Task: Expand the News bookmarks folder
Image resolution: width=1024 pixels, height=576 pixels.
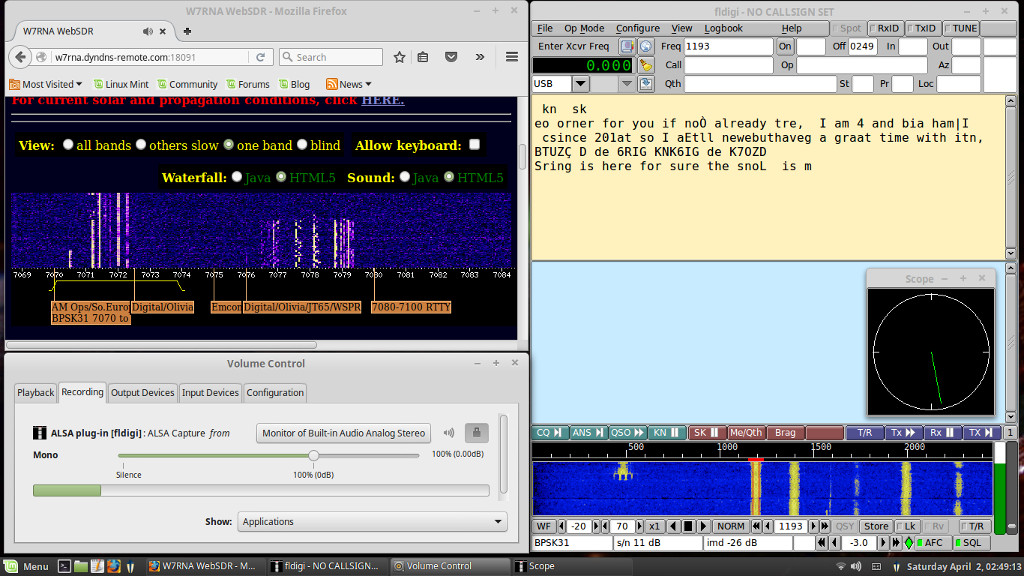Action: click(349, 84)
